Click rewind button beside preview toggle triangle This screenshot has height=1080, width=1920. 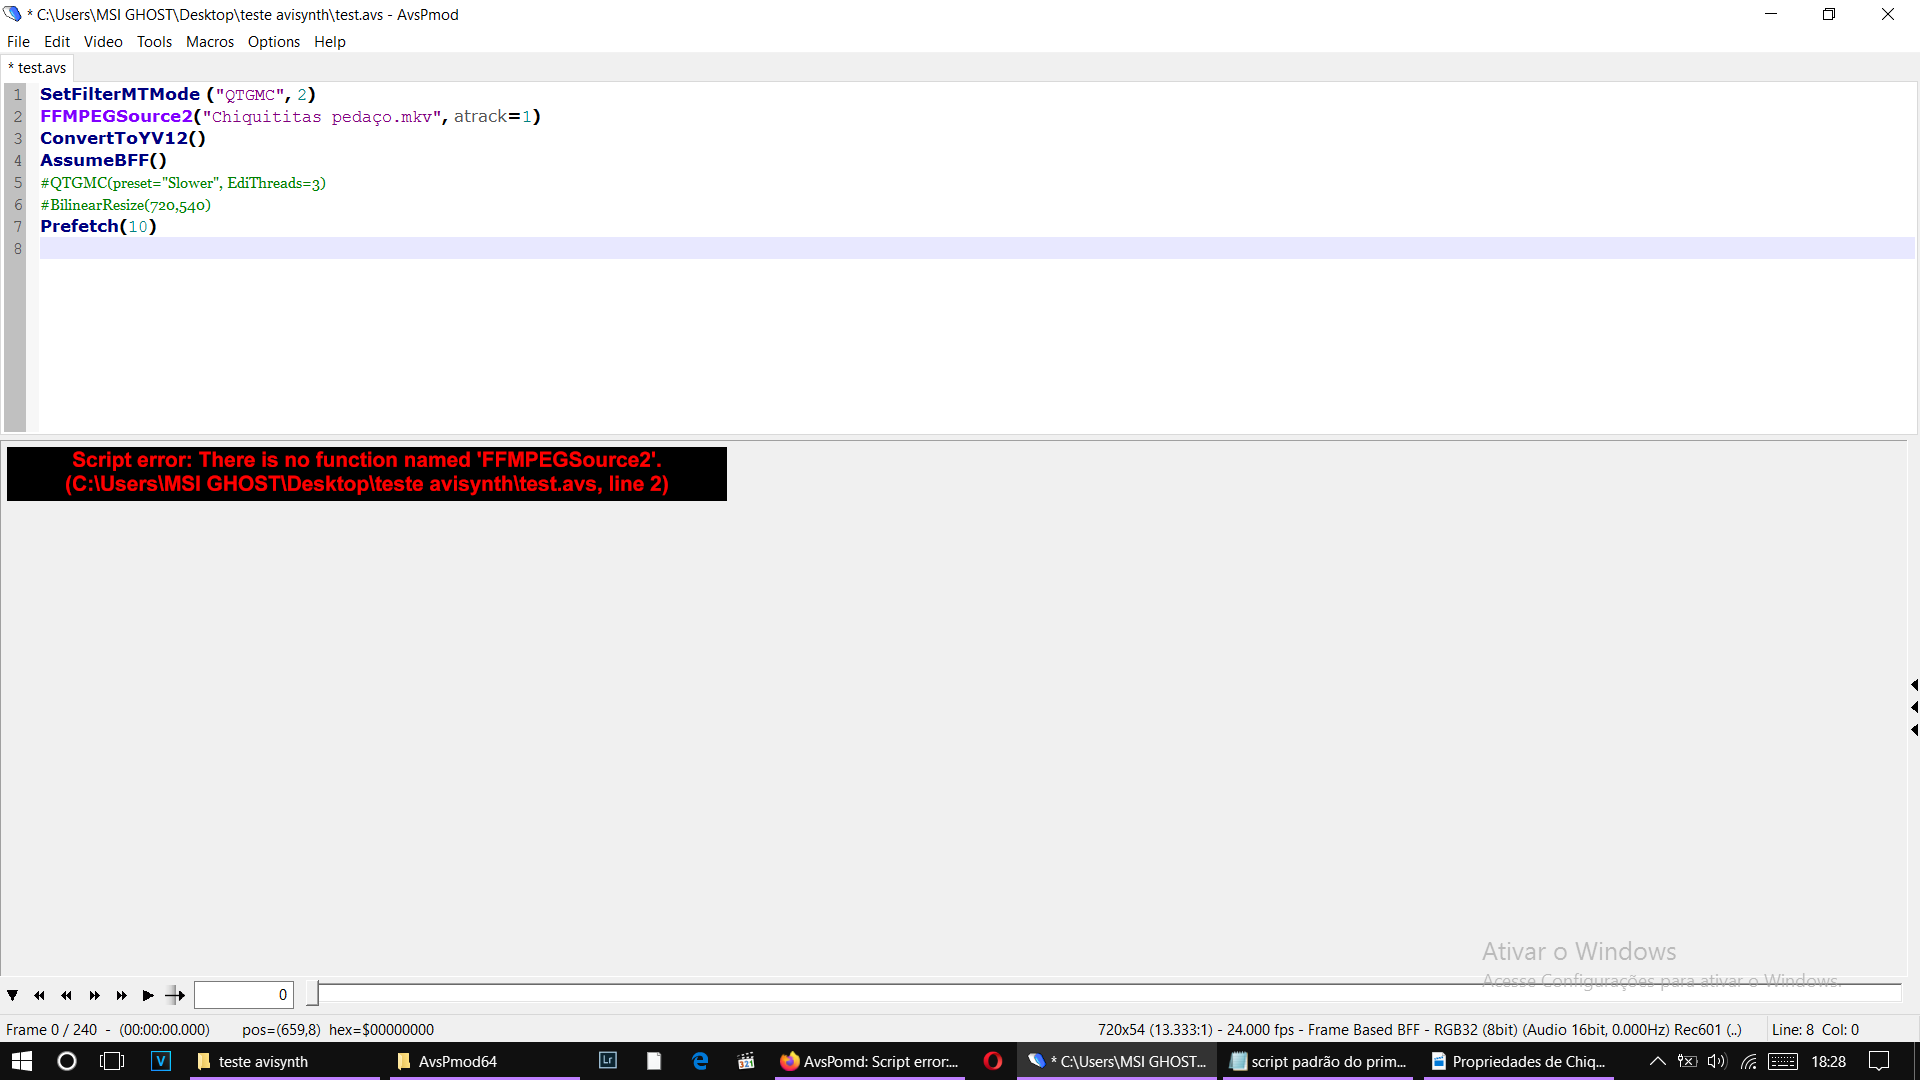[39, 995]
